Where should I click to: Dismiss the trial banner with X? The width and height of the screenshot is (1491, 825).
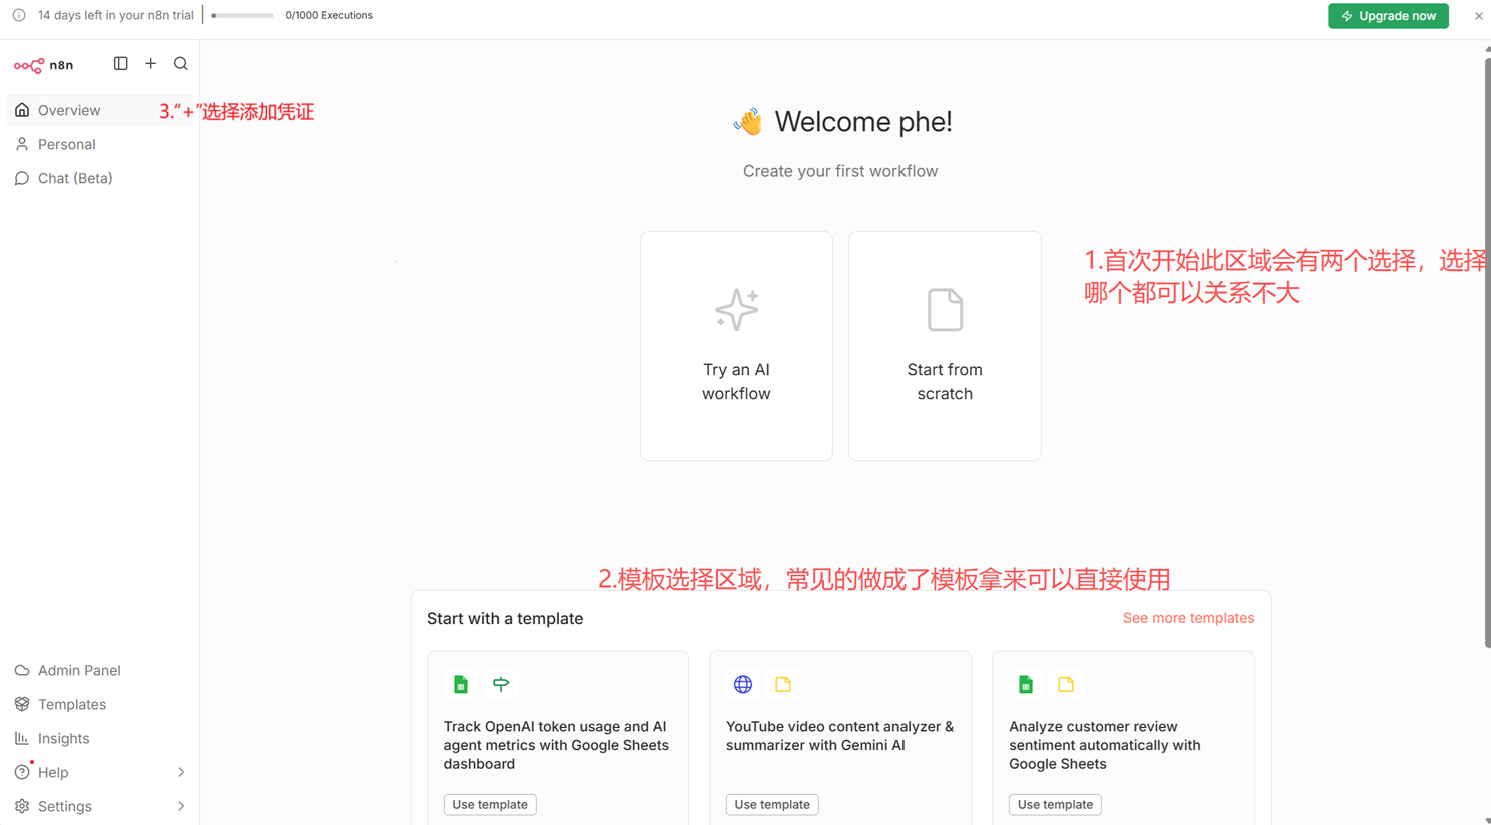tap(1478, 16)
